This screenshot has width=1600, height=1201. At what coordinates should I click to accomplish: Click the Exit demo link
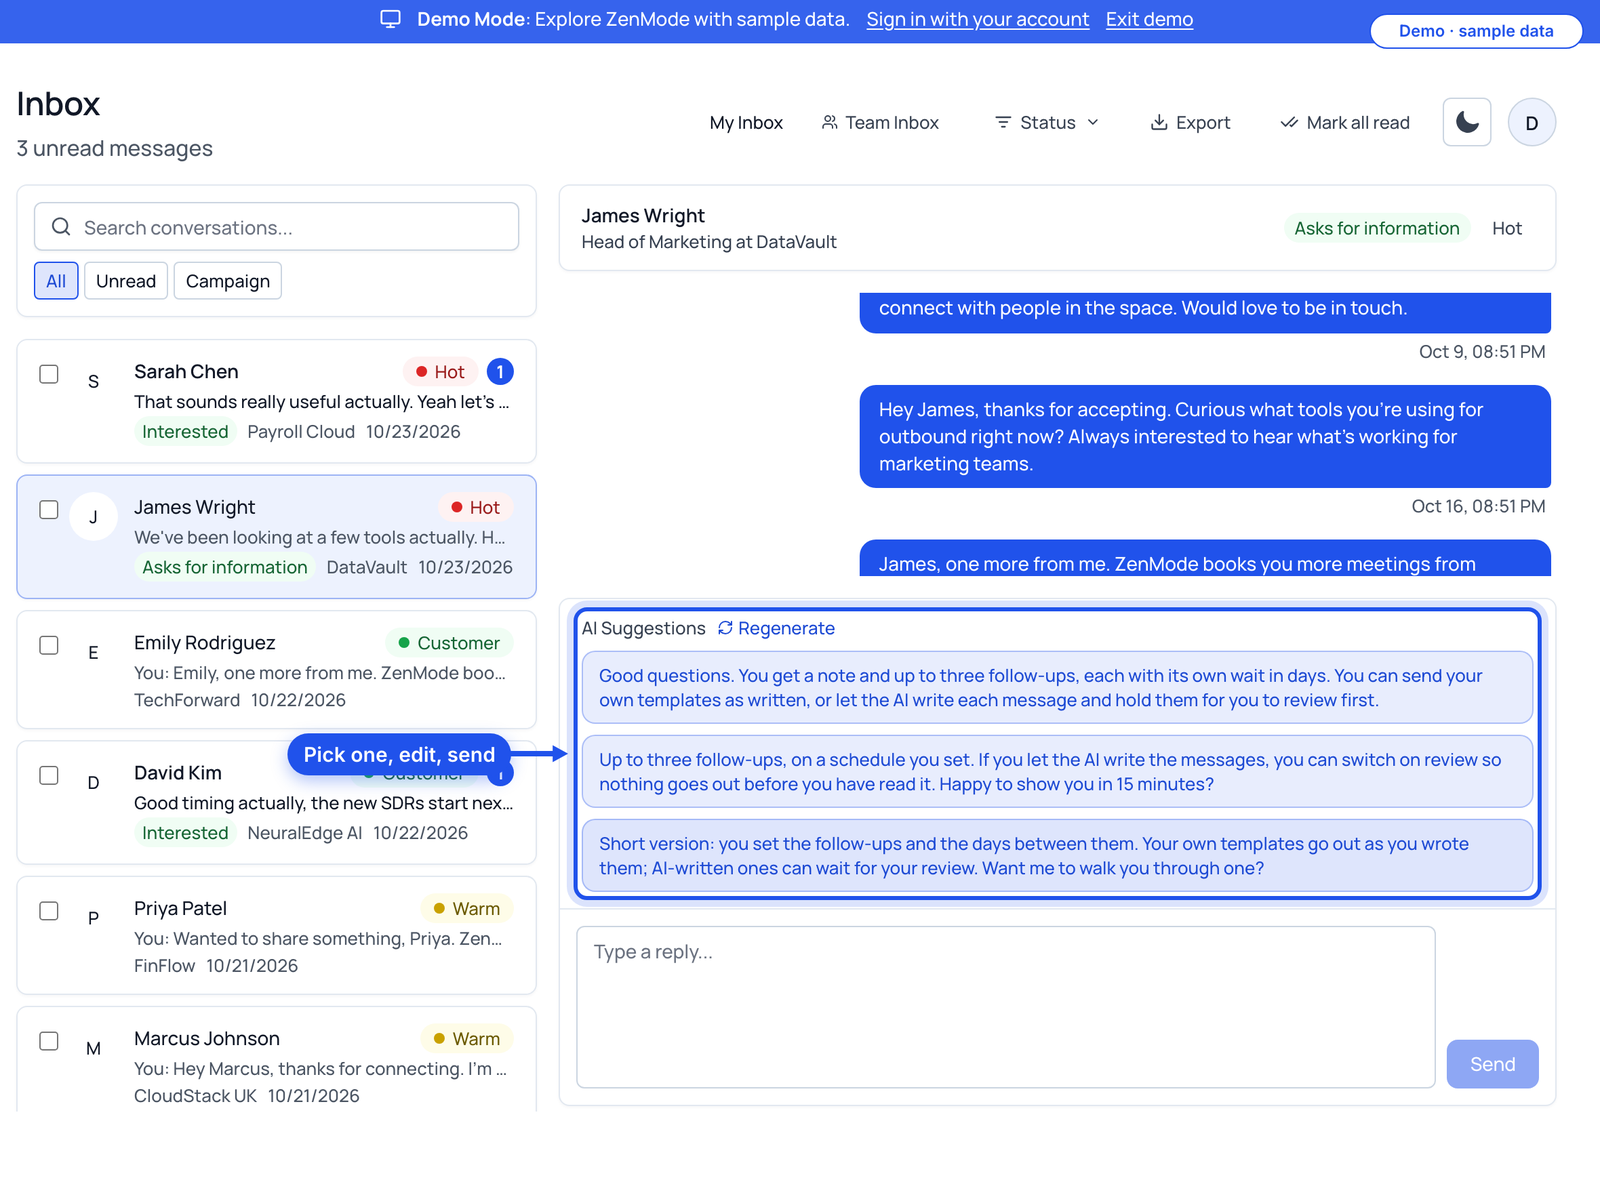(x=1149, y=19)
